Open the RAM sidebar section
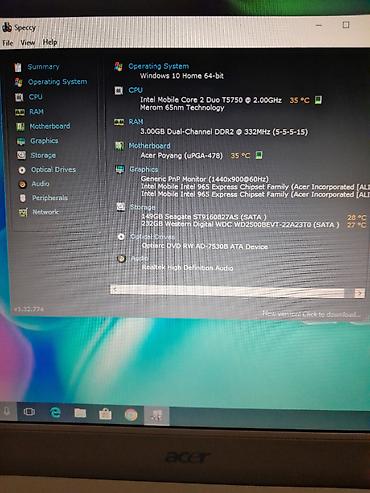This screenshot has height=493, width=370. point(36,112)
